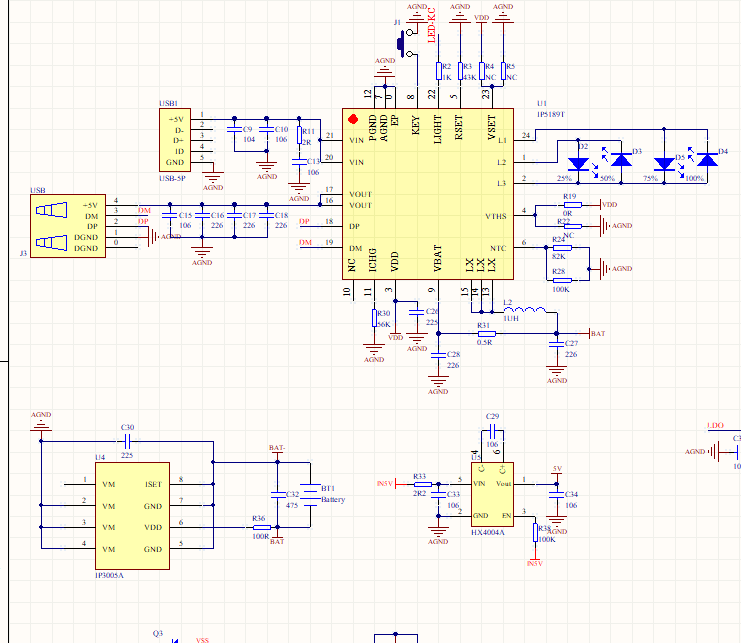Select resistor R30 56K
This screenshot has width=741, height=643.
pos(374,318)
